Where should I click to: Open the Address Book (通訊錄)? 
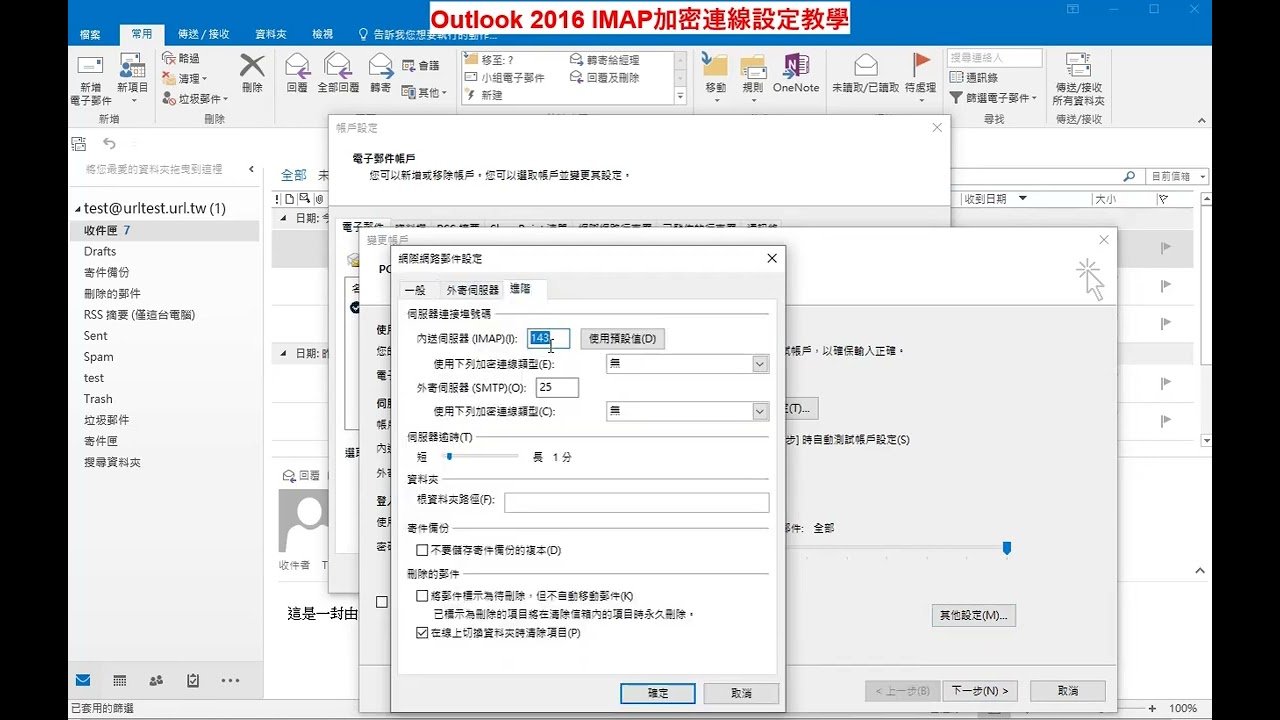click(973, 78)
